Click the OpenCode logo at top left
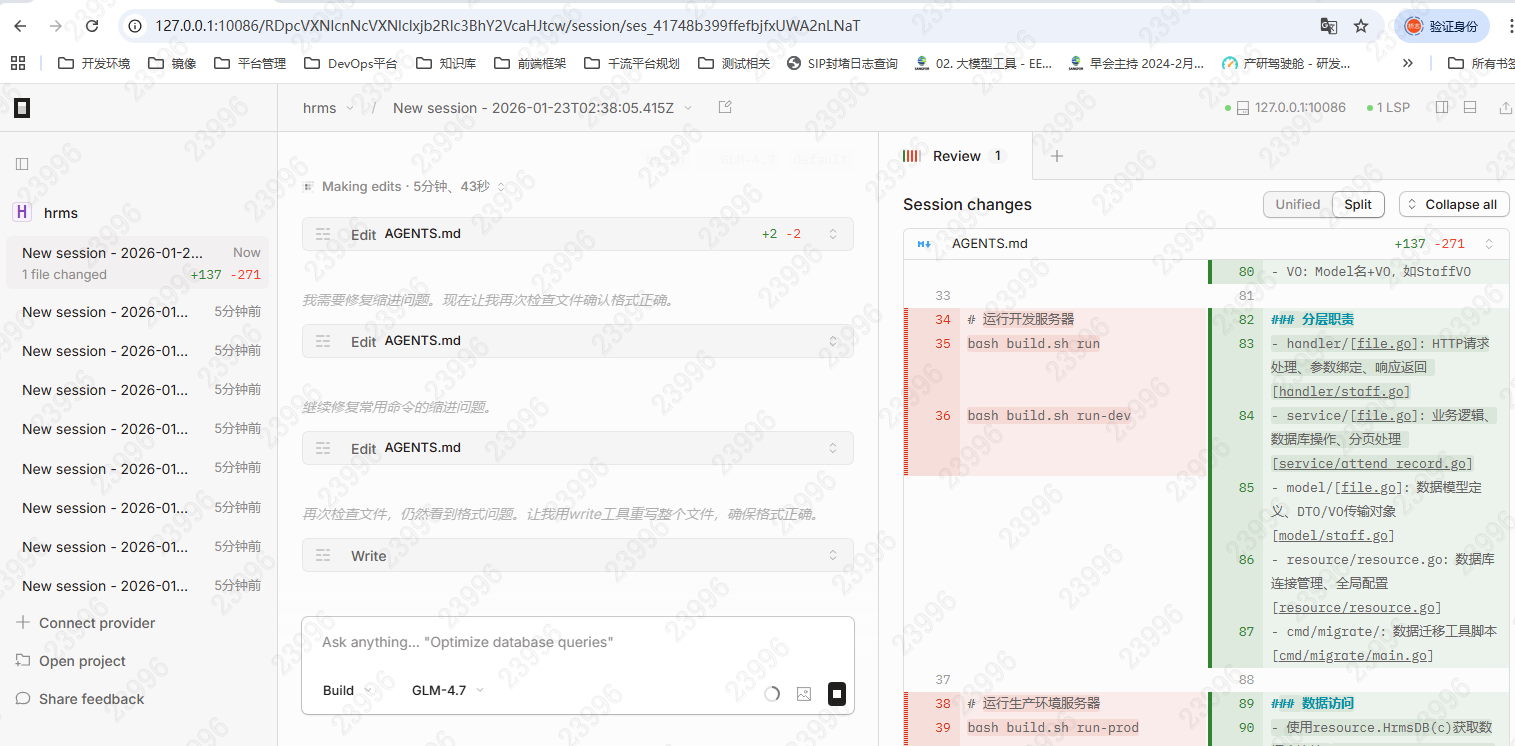The height and width of the screenshot is (746, 1515). (x=22, y=108)
